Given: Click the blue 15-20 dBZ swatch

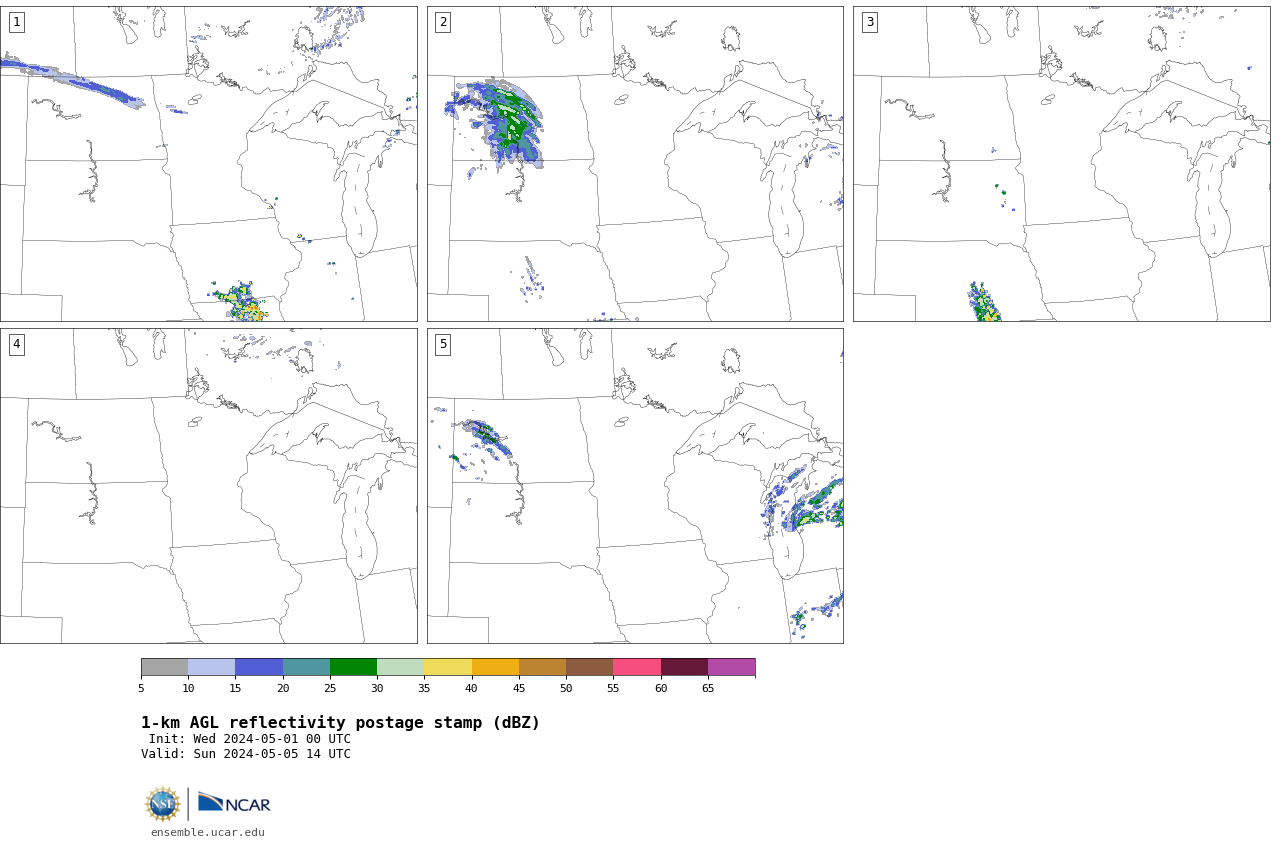Looking at the screenshot, I should (259, 667).
